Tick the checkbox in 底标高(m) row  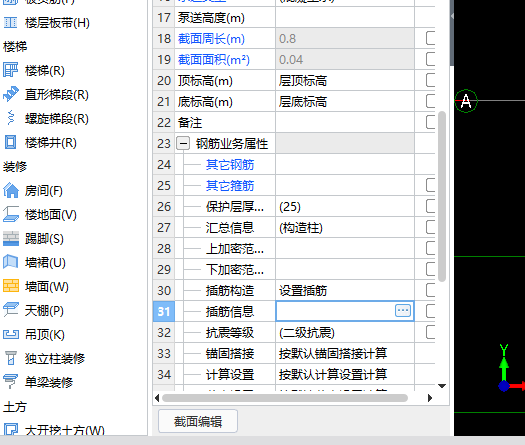pos(431,101)
